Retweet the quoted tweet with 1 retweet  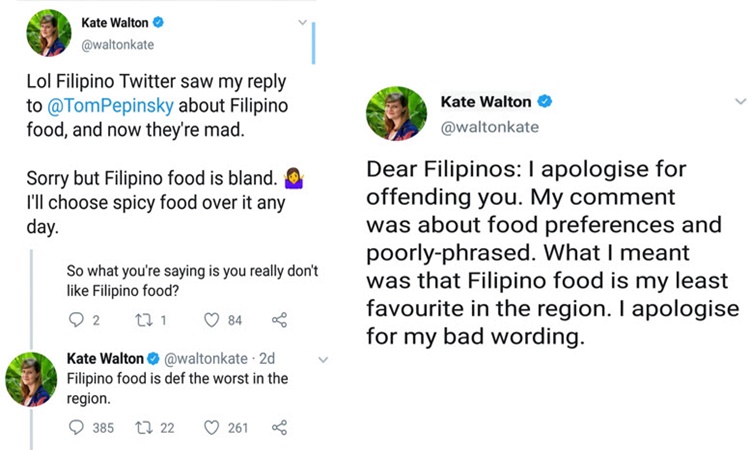(142, 320)
